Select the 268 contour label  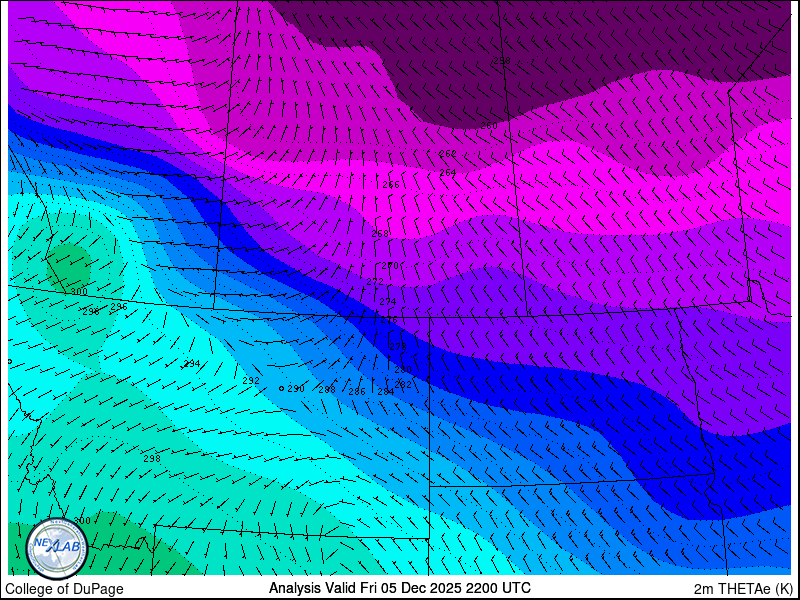[x=380, y=234]
